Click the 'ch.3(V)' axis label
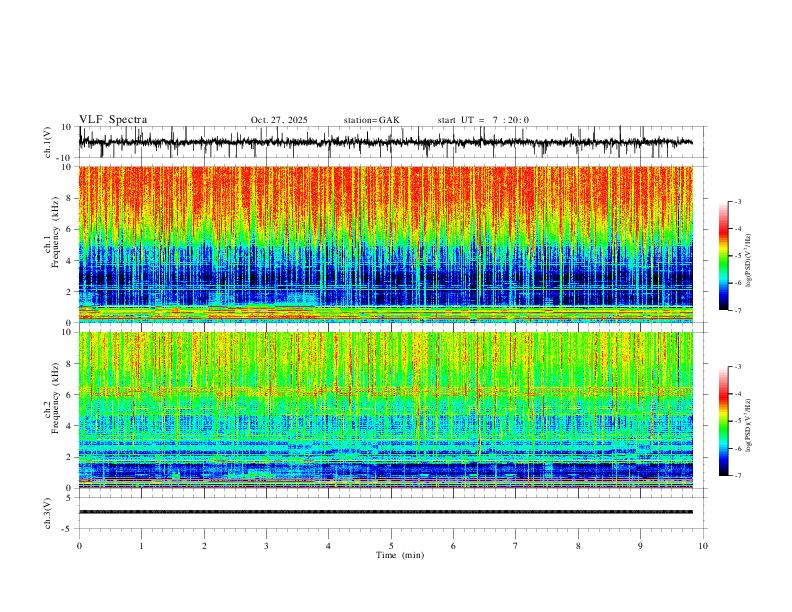Viewport: 792px width, 612px height. tap(48, 513)
